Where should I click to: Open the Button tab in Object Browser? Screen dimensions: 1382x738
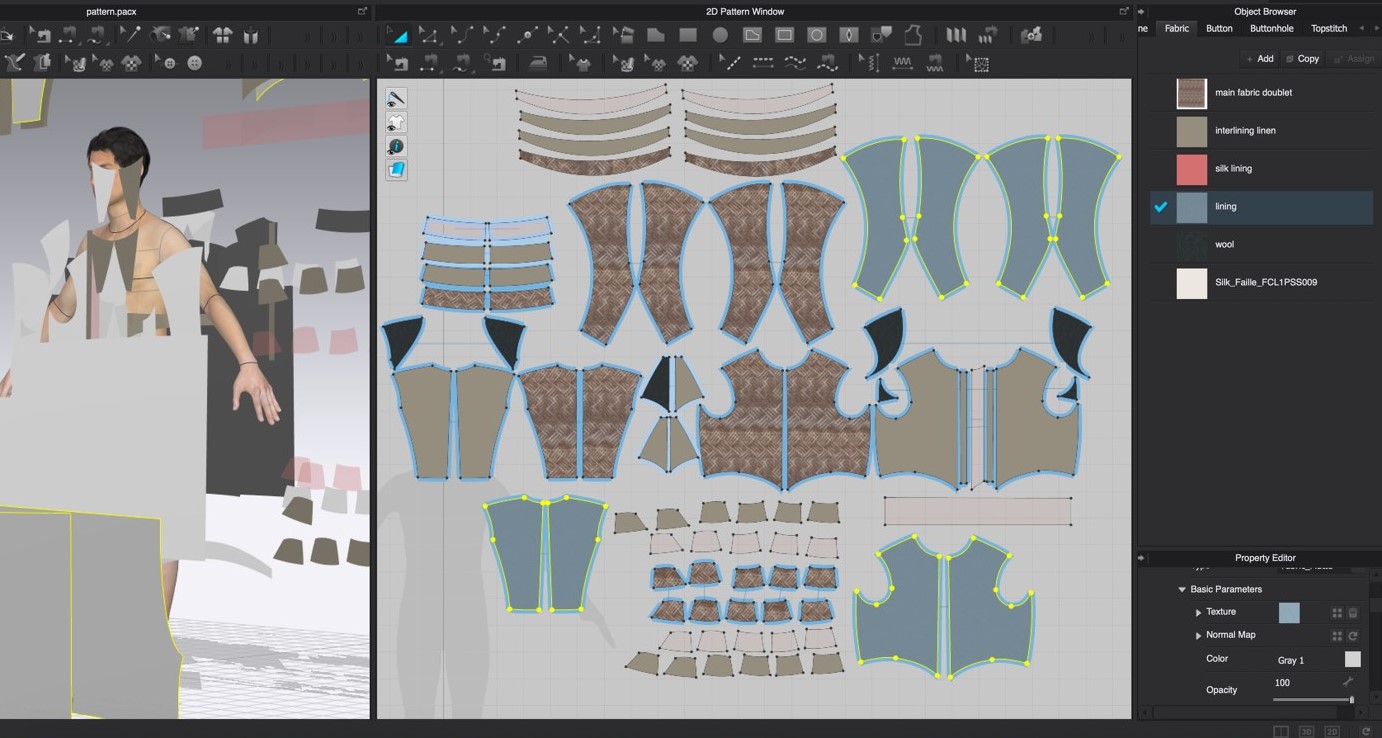(x=1219, y=29)
